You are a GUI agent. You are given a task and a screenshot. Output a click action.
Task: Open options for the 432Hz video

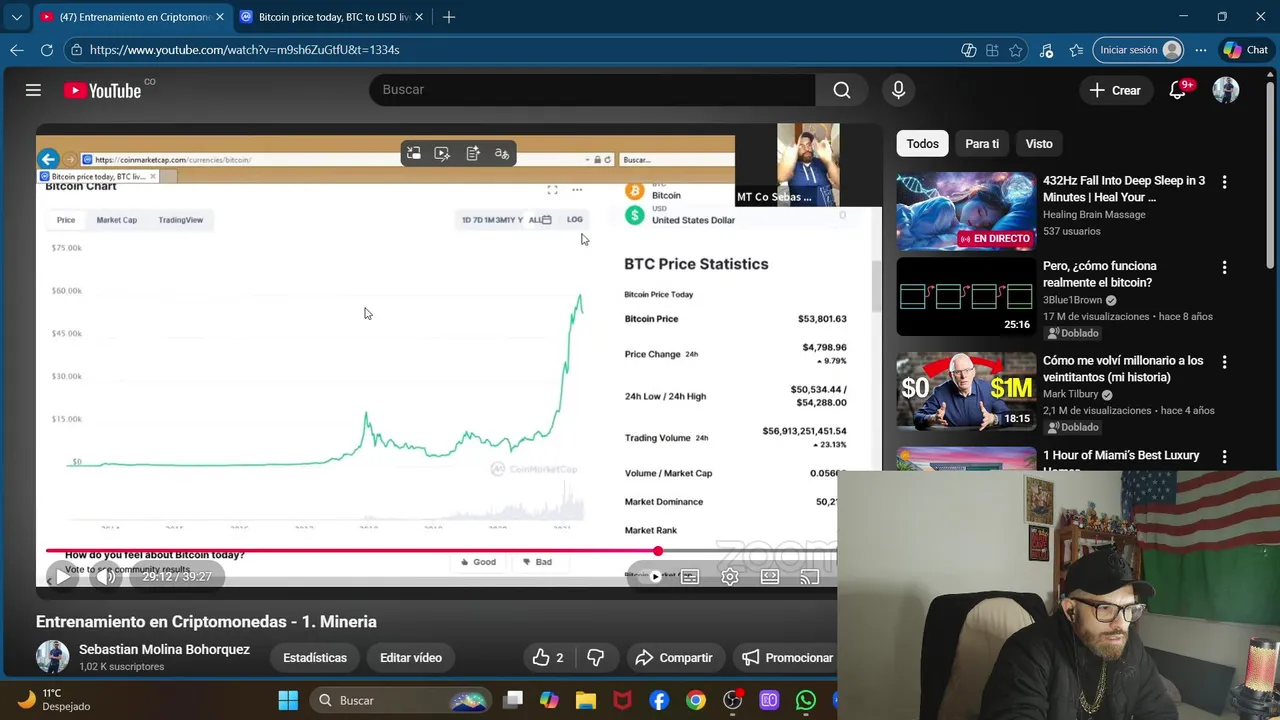coord(1224,182)
